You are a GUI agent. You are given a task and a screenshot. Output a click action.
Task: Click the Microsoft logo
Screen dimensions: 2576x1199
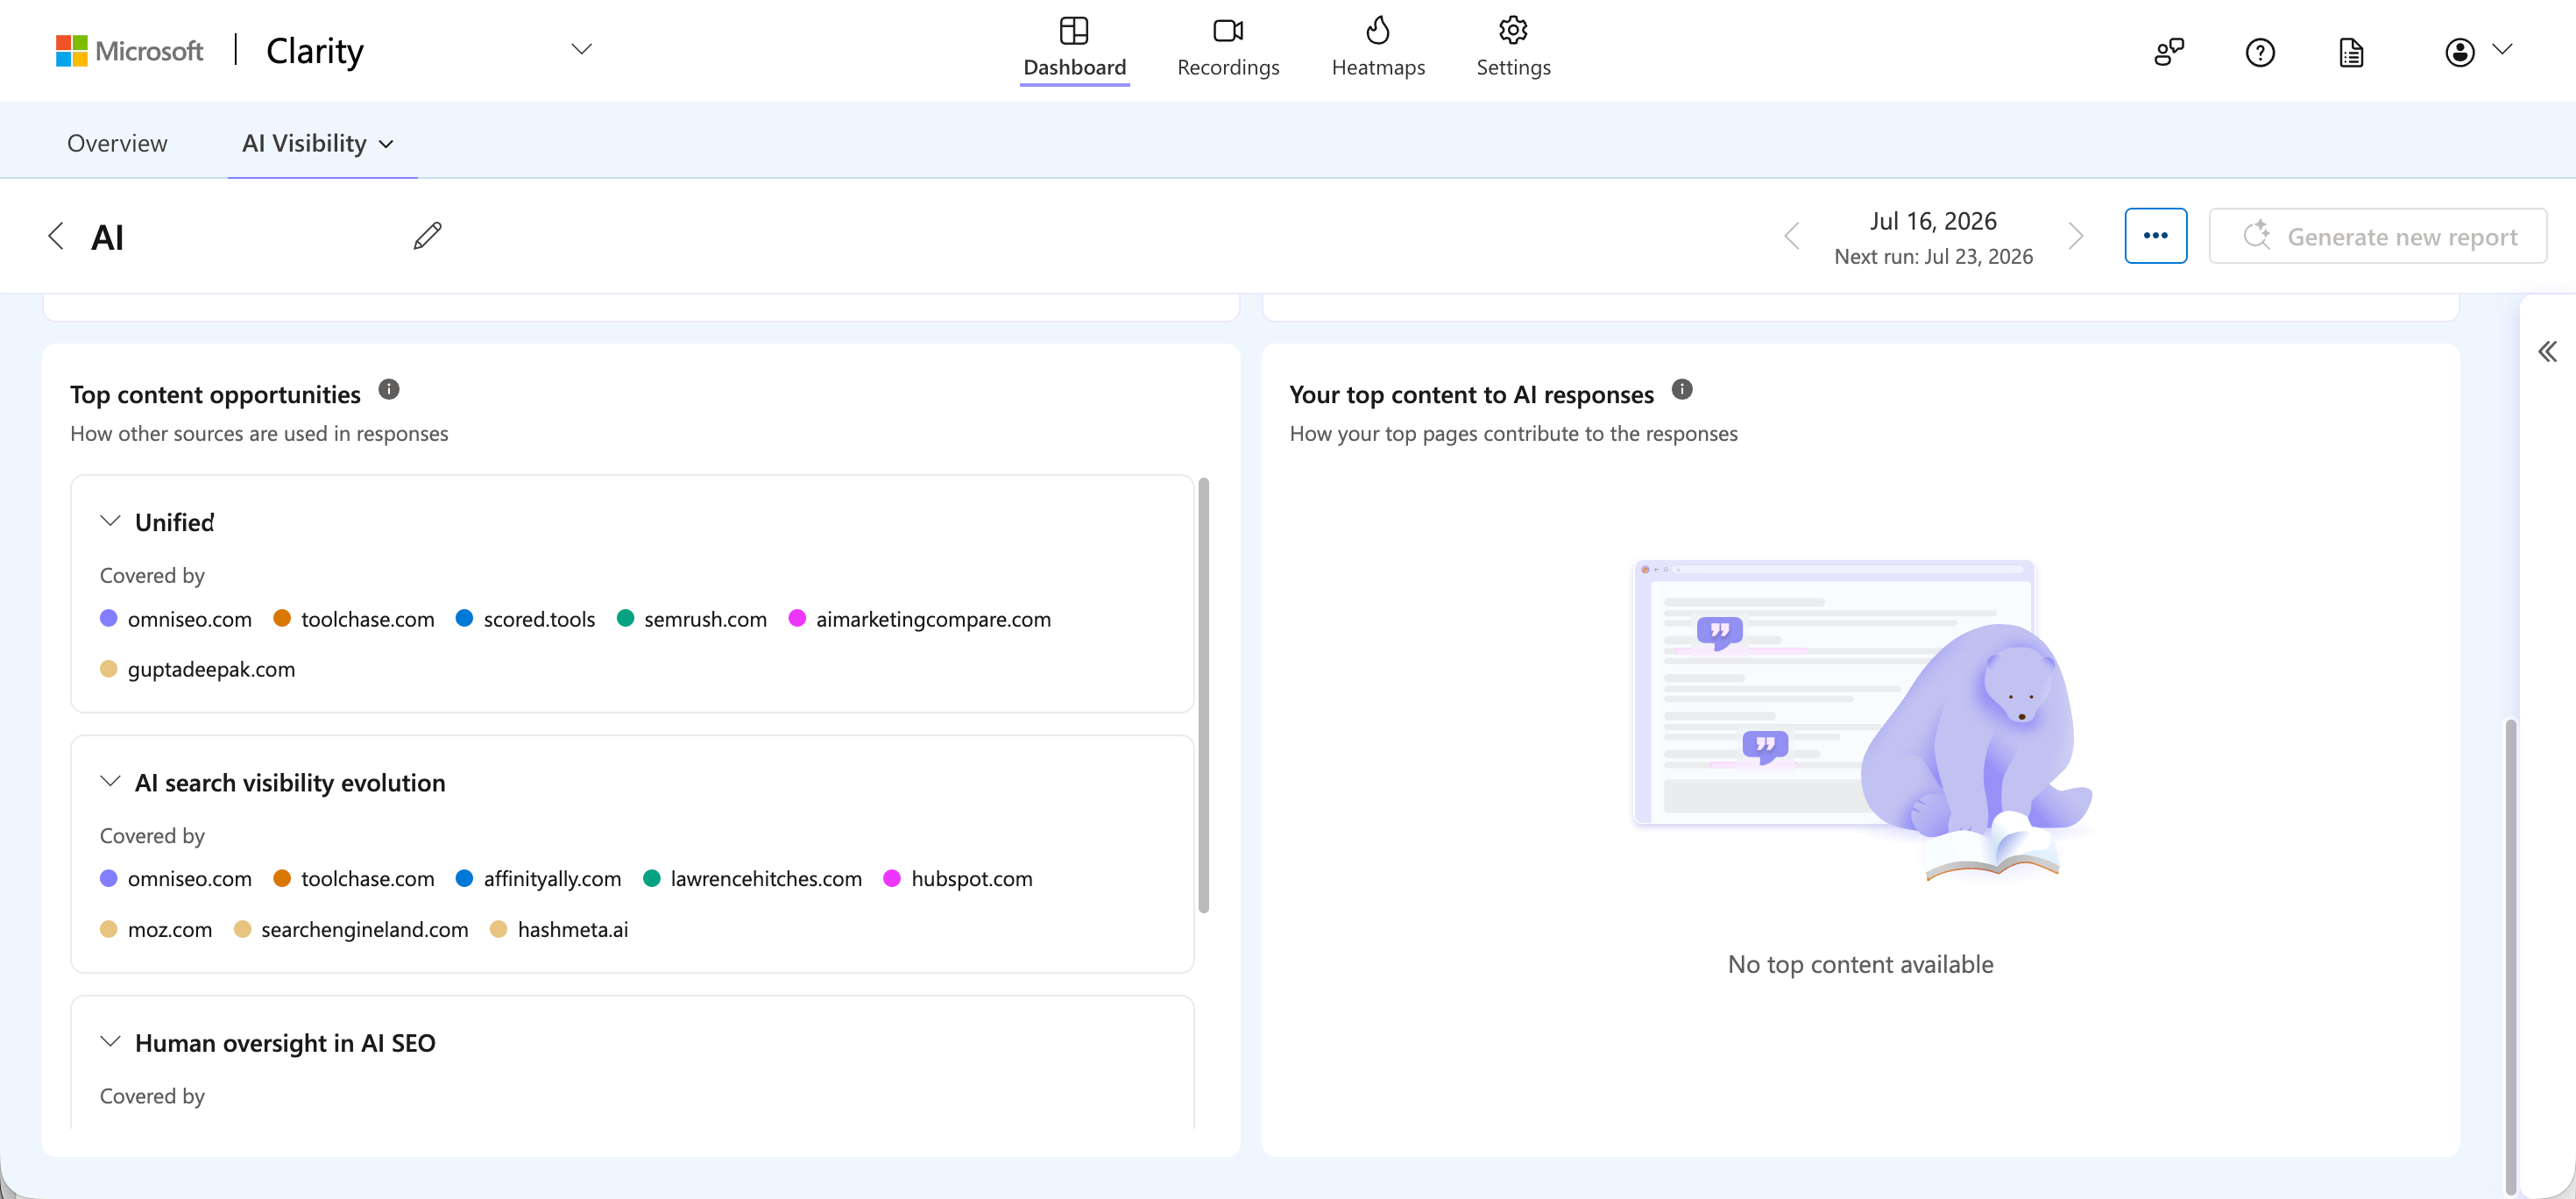click(x=129, y=50)
